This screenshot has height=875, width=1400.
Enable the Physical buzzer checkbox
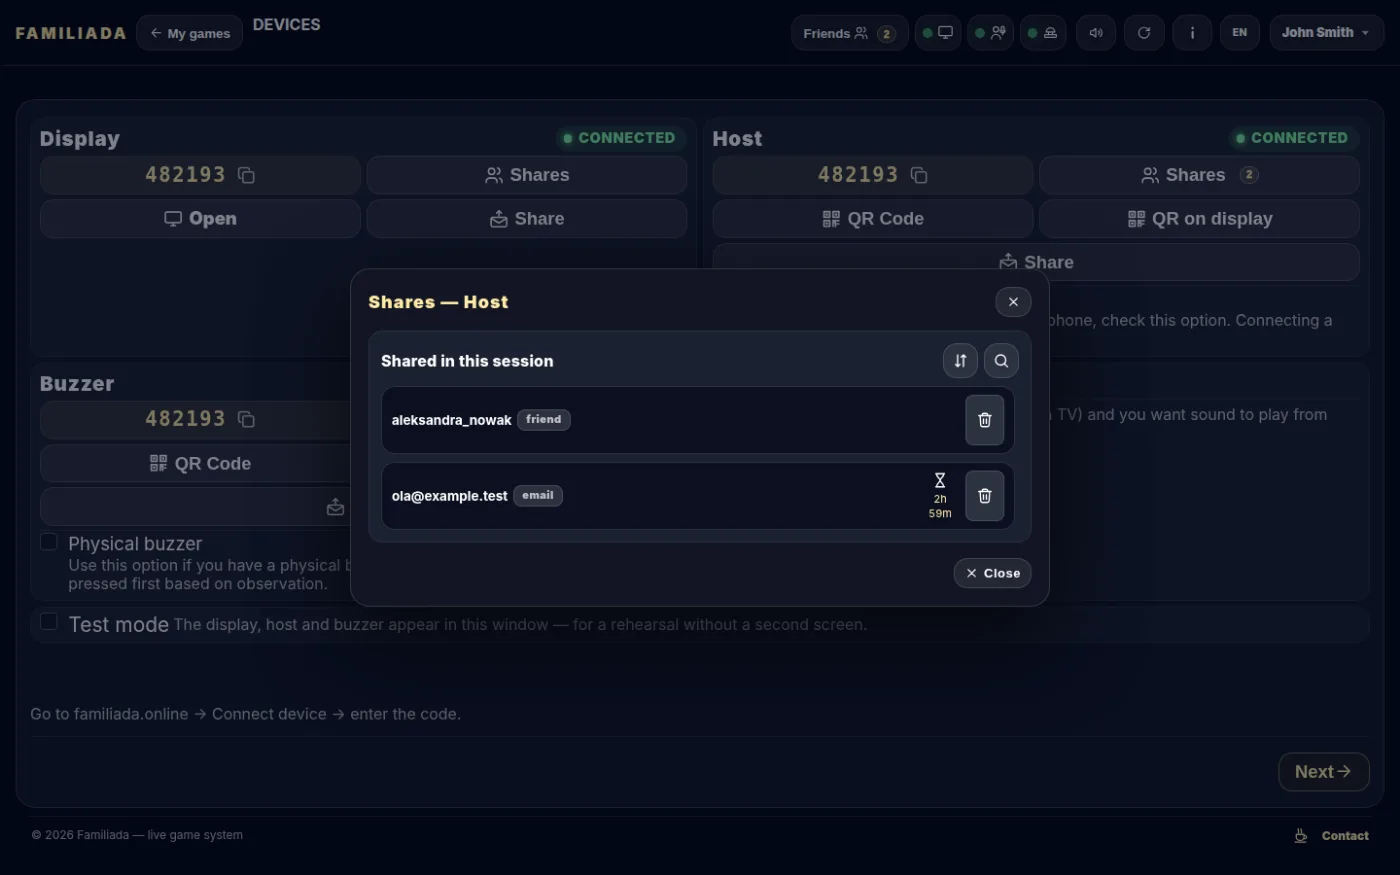48,542
